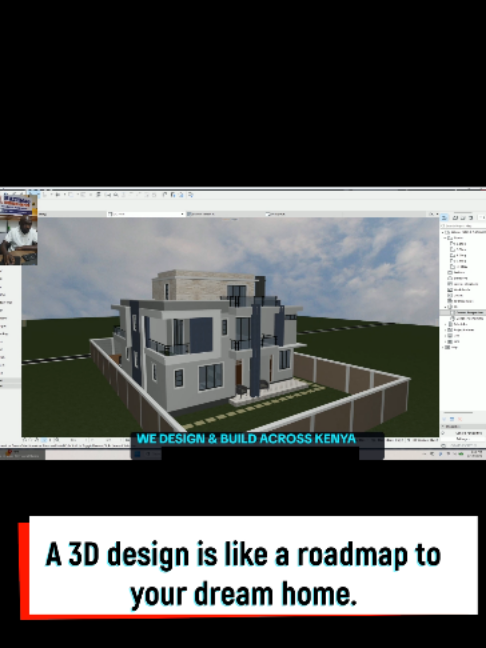
Task: Click the rightmost icon in top toolbar
Action: pos(191,195)
